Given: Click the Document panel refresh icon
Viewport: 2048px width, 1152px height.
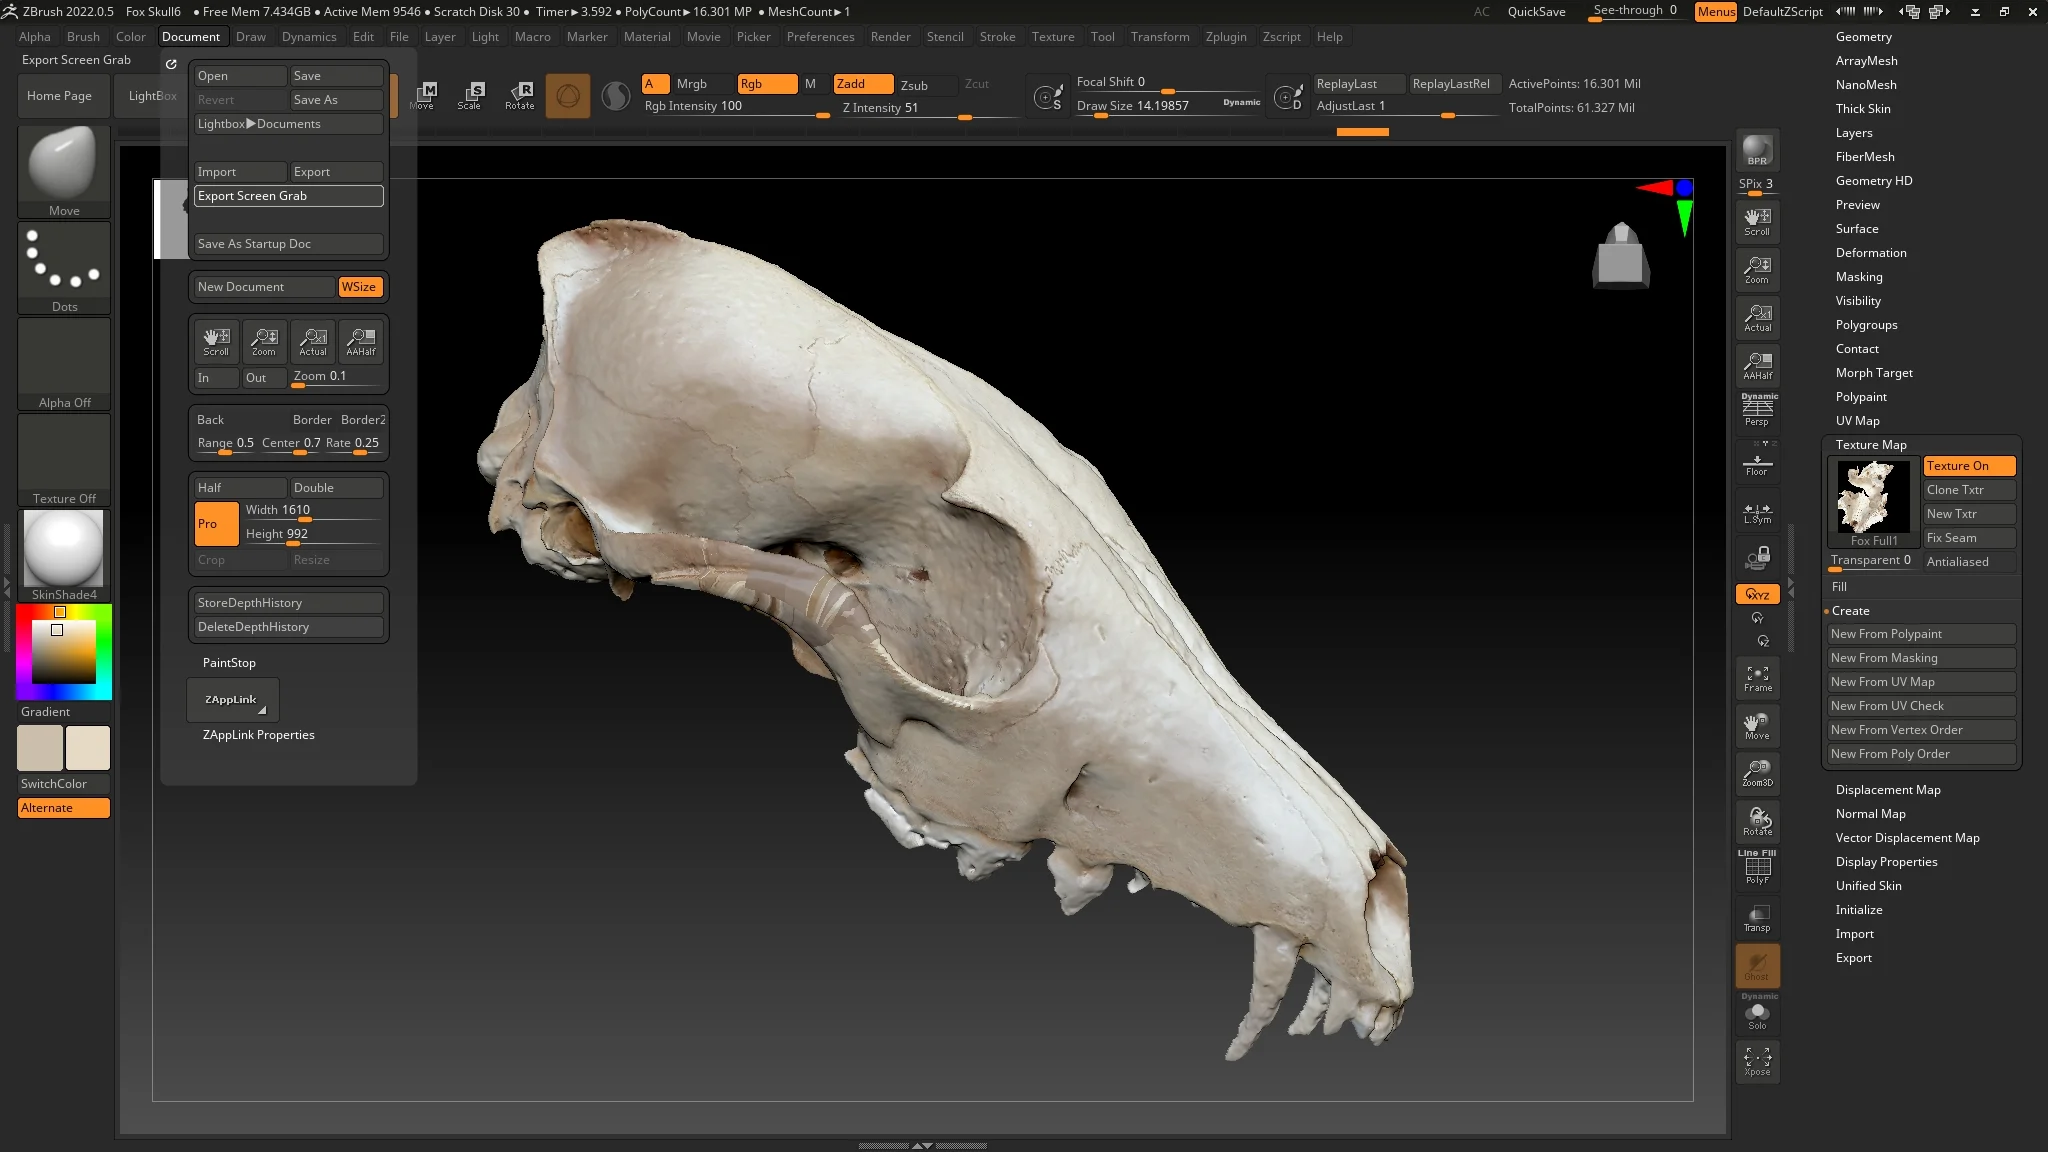Looking at the screenshot, I should [171, 64].
